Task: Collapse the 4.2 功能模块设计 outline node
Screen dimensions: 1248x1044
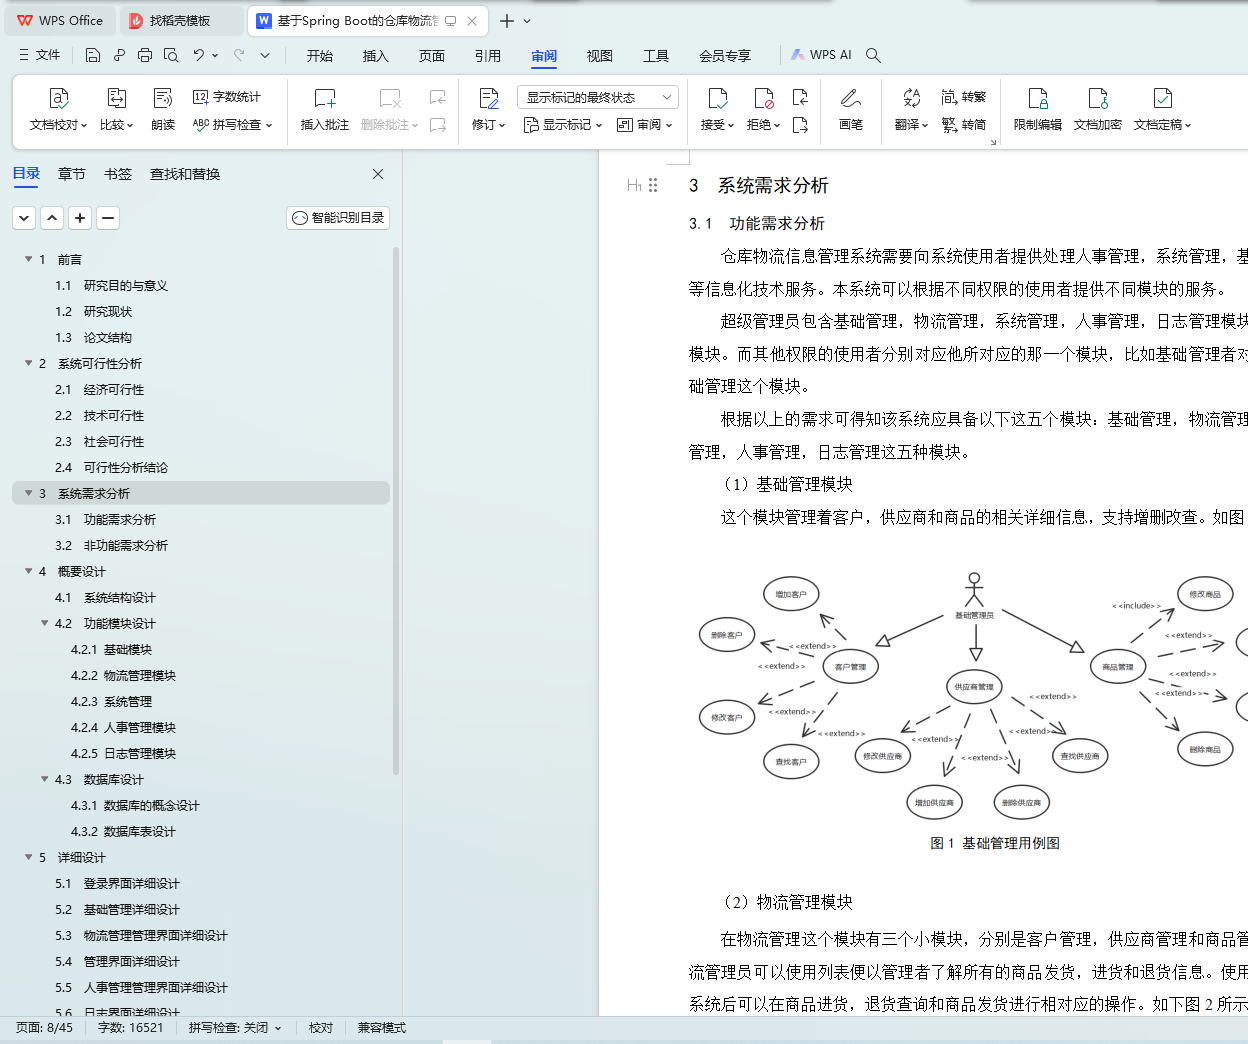Action: coord(44,623)
